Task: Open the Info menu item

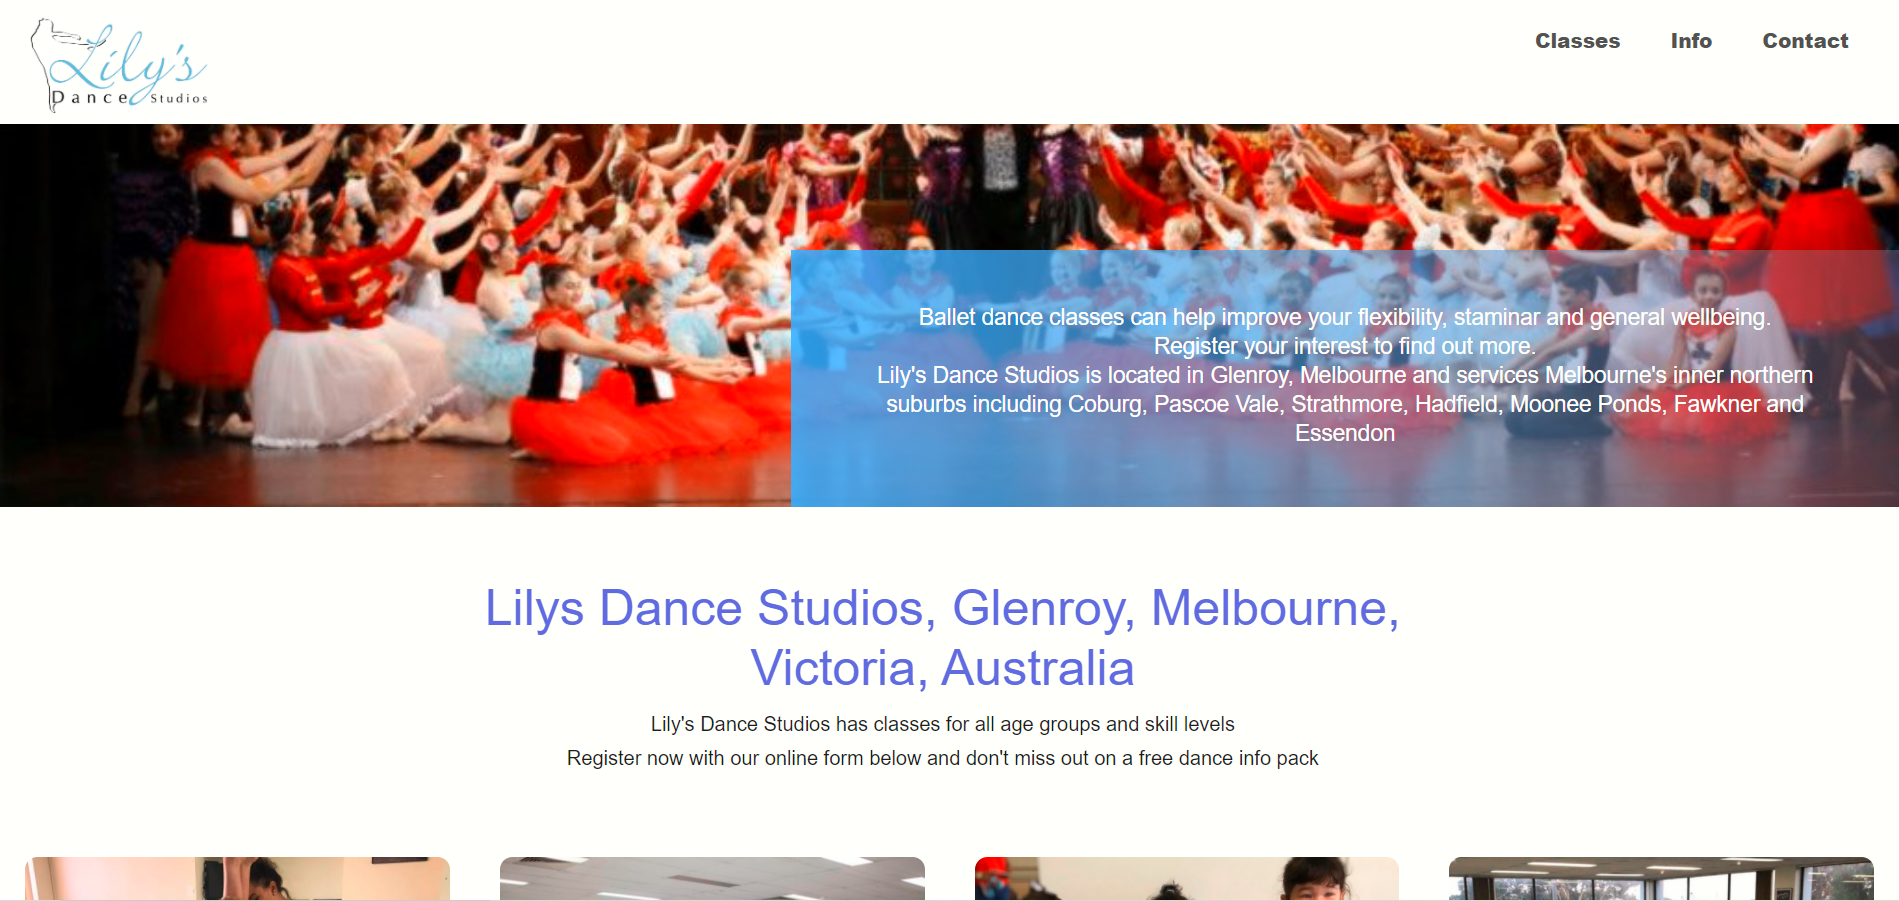Action: pos(1691,41)
